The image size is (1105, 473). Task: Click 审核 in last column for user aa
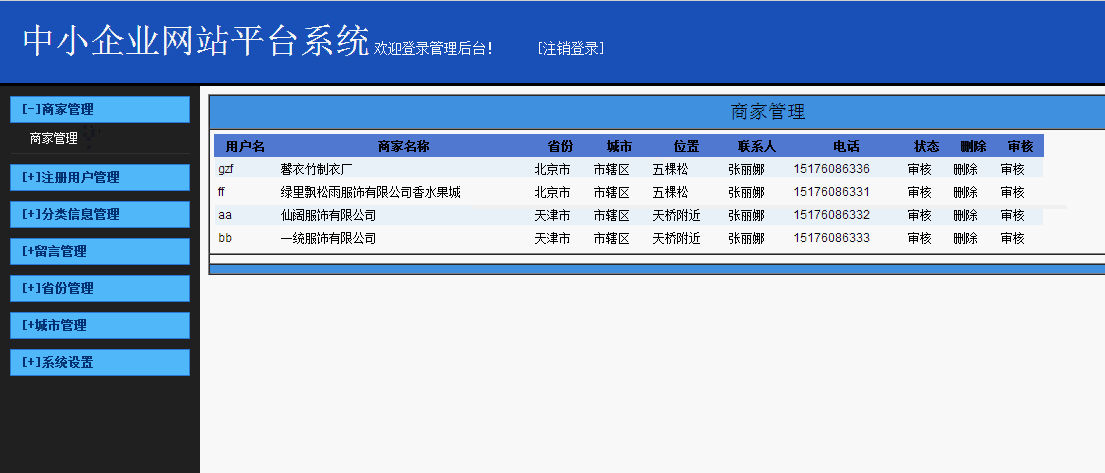[x=1012, y=215]
